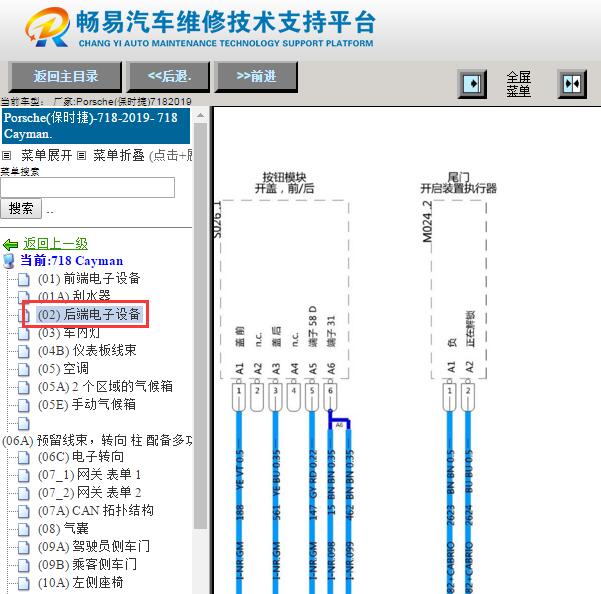
Task: Open (07_1) 网关 表单 1 entry
Action: pyautogui.click(x=89, y=475)
